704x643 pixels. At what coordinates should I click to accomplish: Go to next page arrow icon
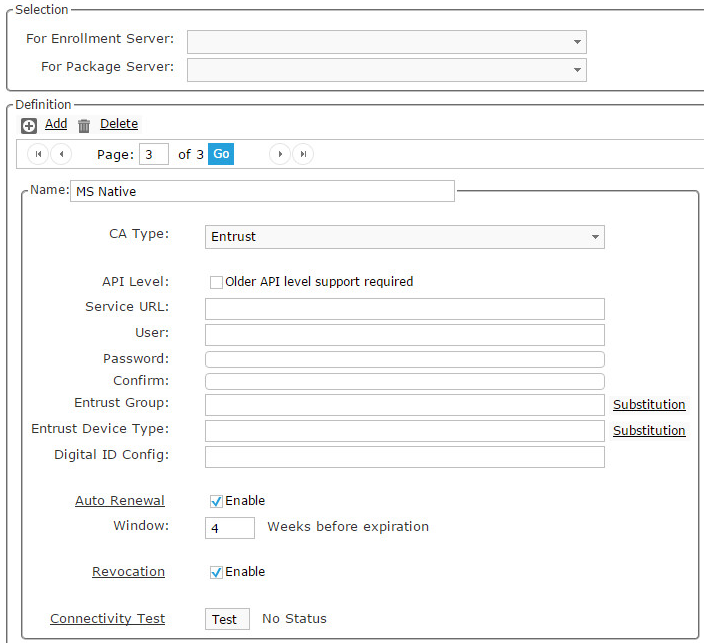click(x=280, y=154)
